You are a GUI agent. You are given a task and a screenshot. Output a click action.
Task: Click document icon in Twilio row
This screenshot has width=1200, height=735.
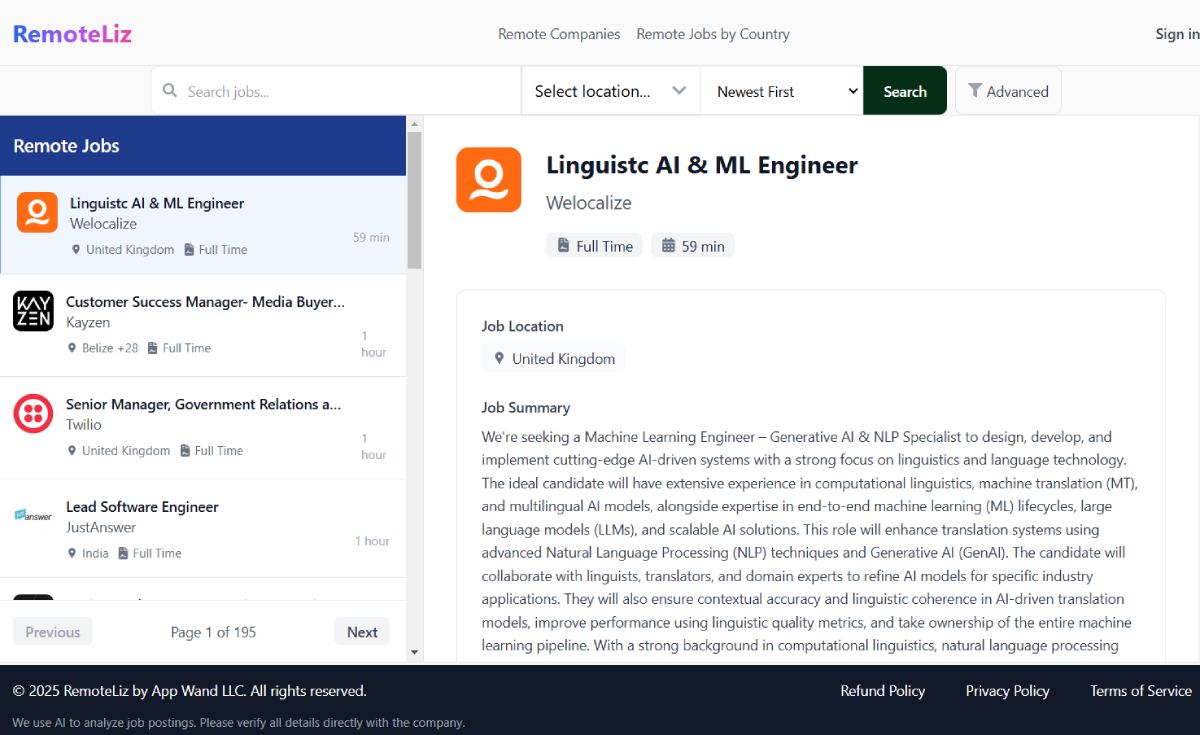[x=185, y=451]
